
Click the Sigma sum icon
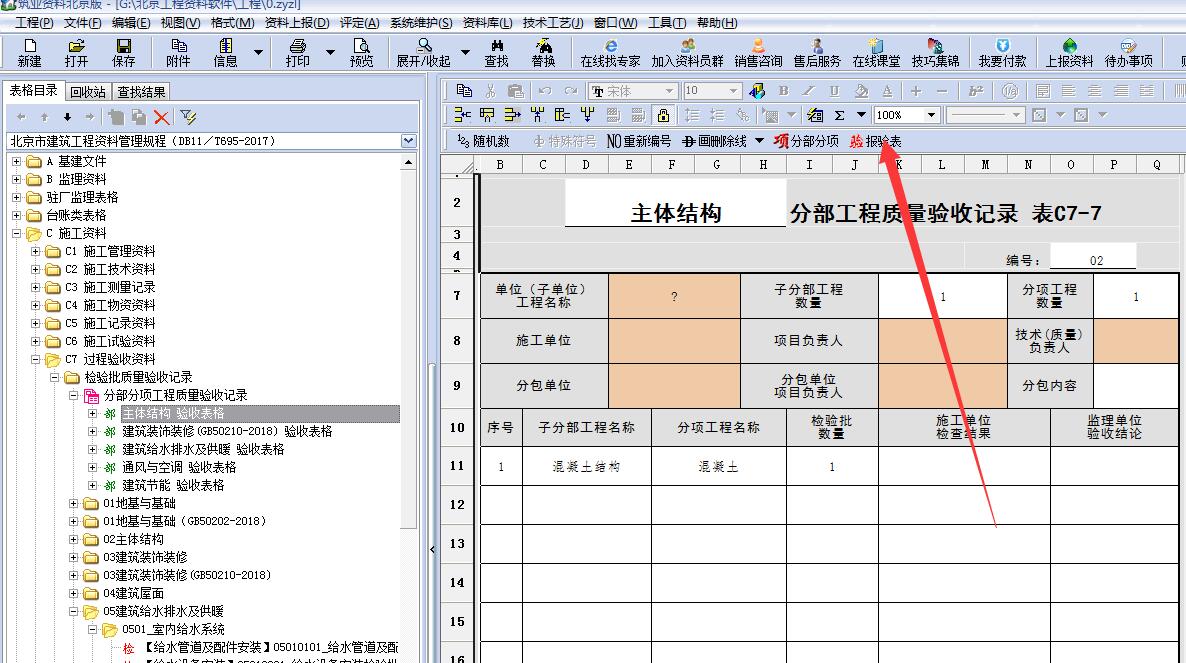(840, 115)
